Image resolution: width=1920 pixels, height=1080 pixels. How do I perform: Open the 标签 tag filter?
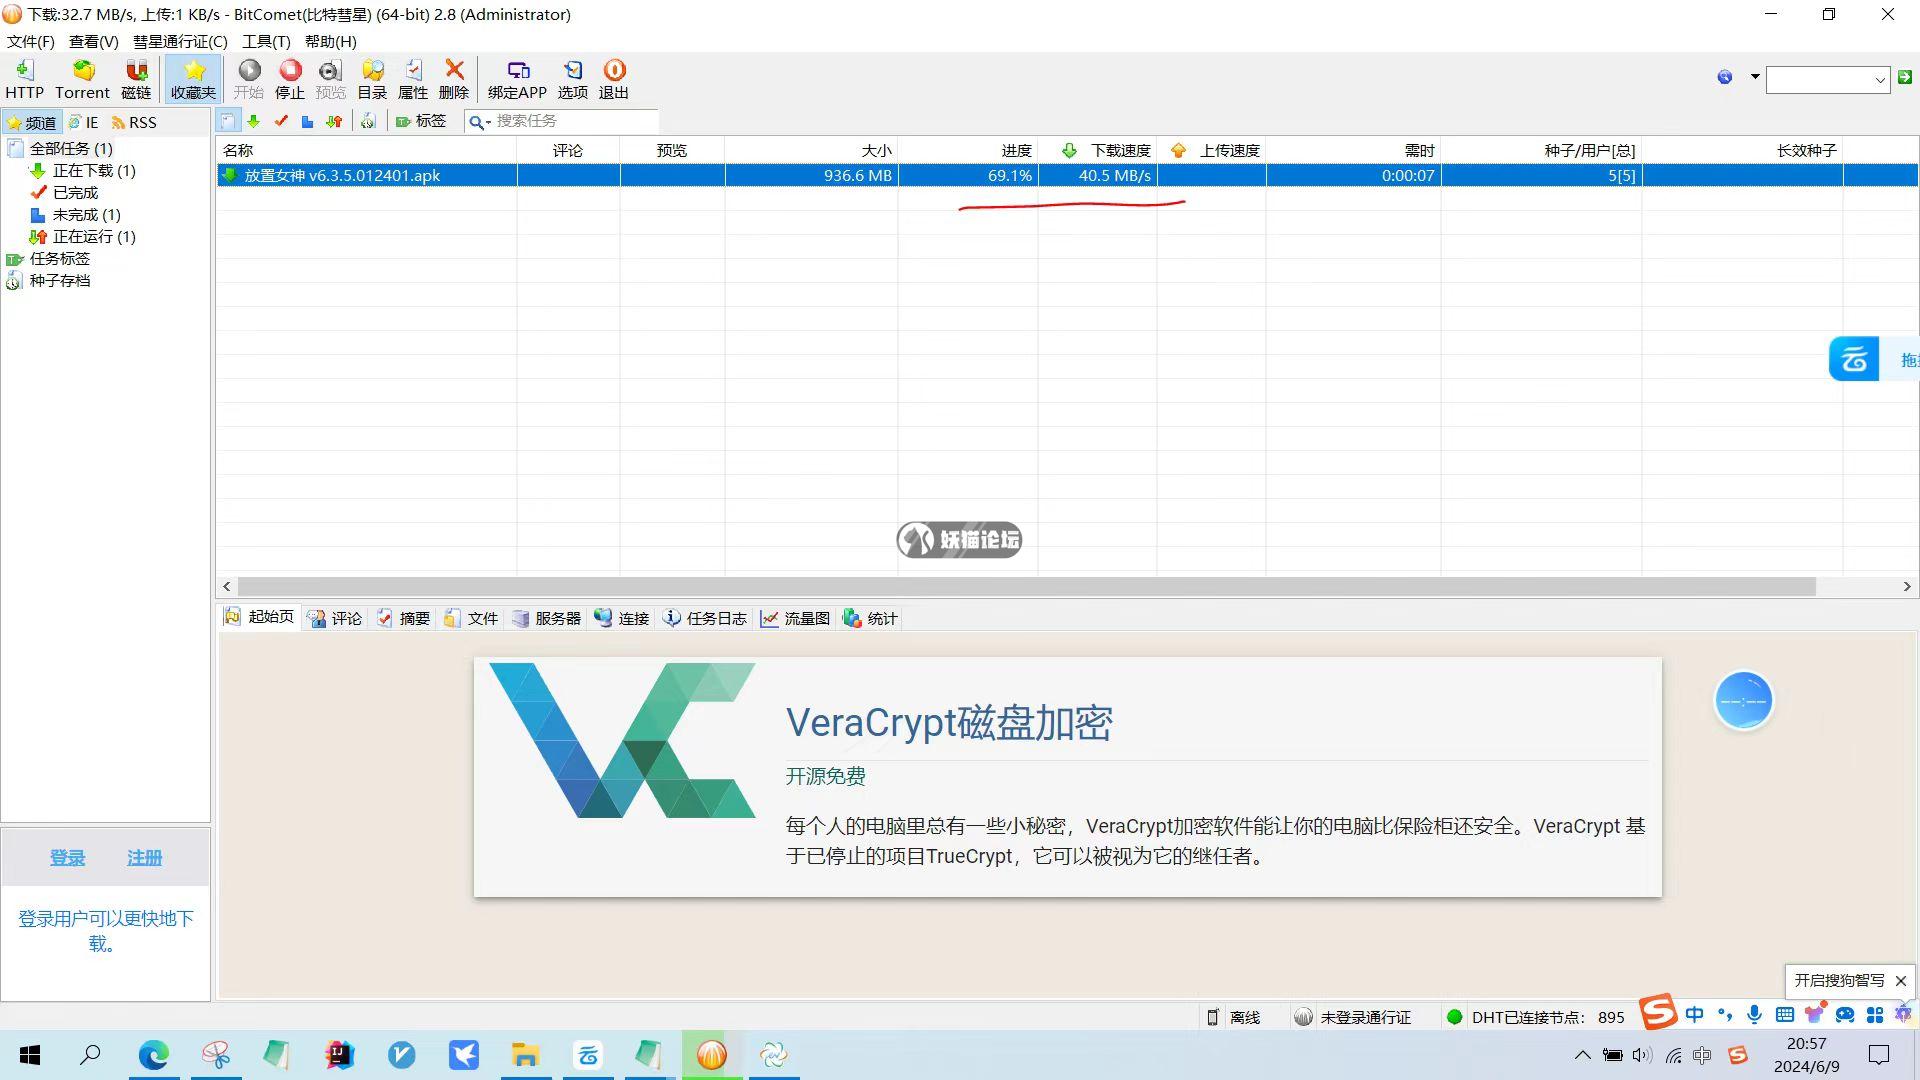(421, 121)
